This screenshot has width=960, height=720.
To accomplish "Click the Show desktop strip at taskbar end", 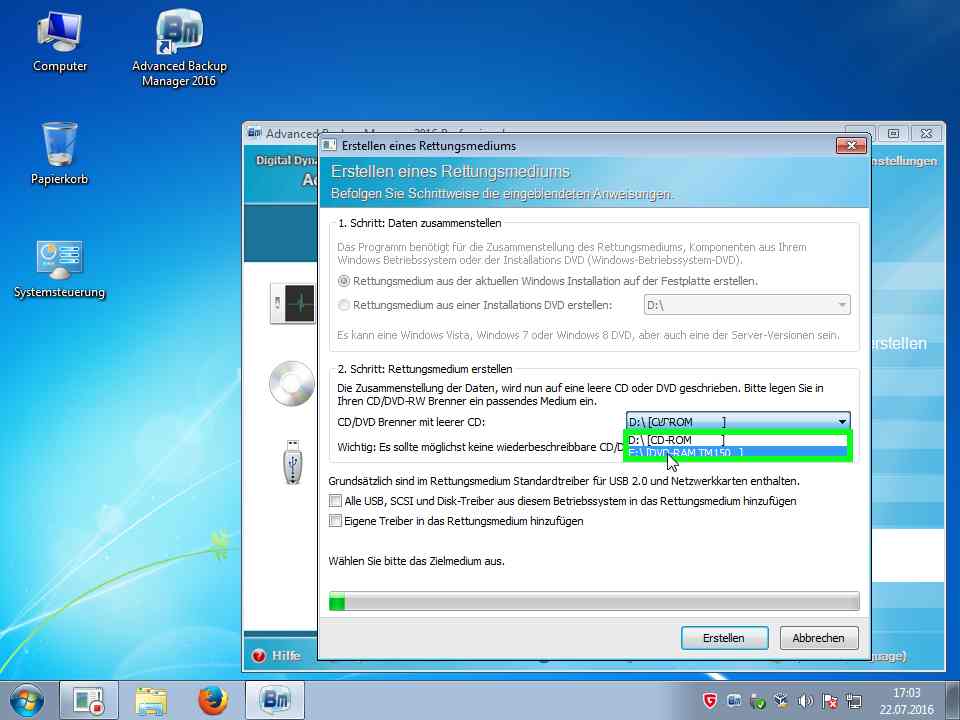I will [x=953, y=700].
